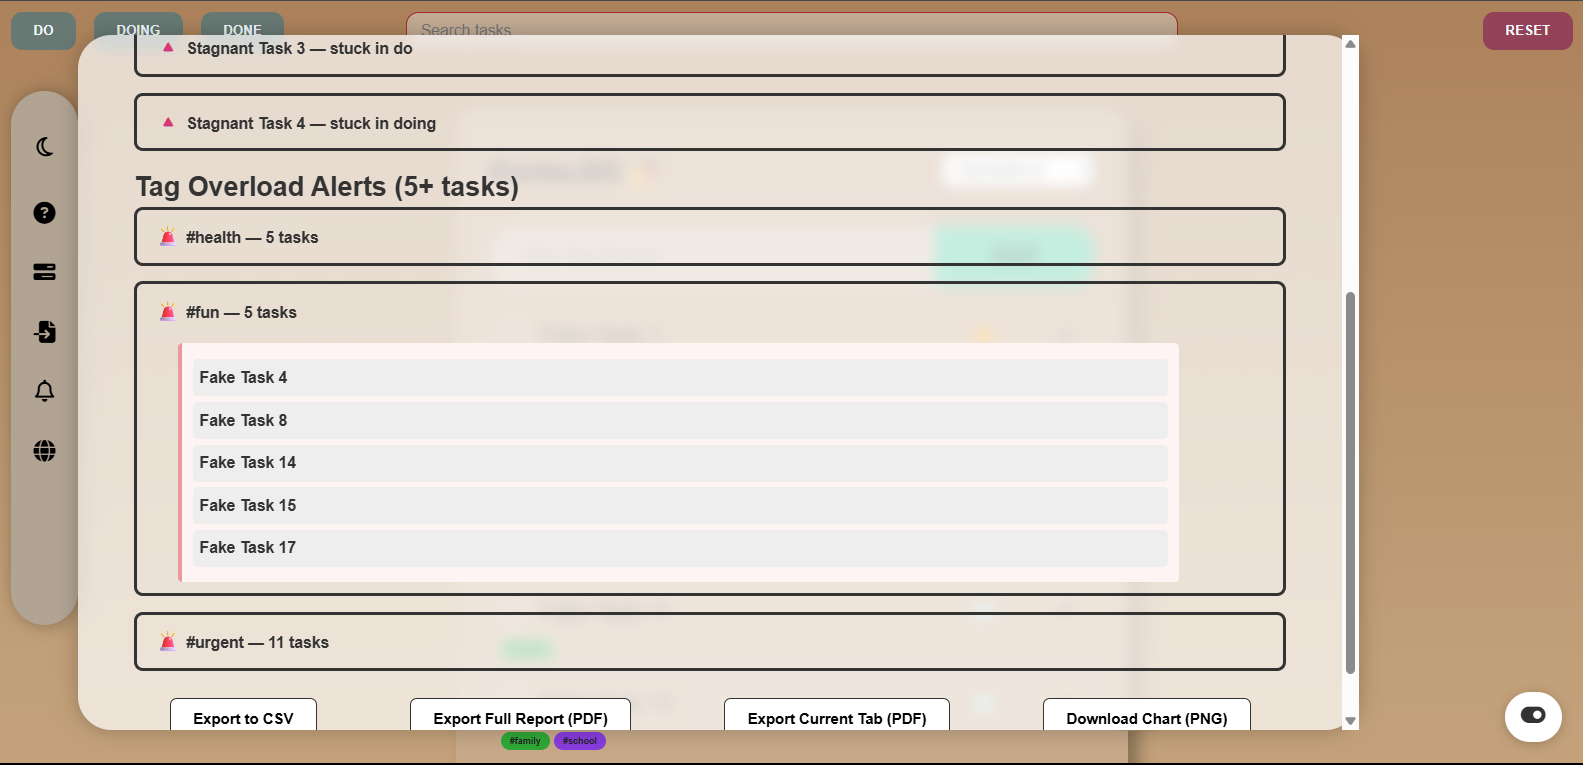Open the storage stack sidebar icon

point(44,272)
